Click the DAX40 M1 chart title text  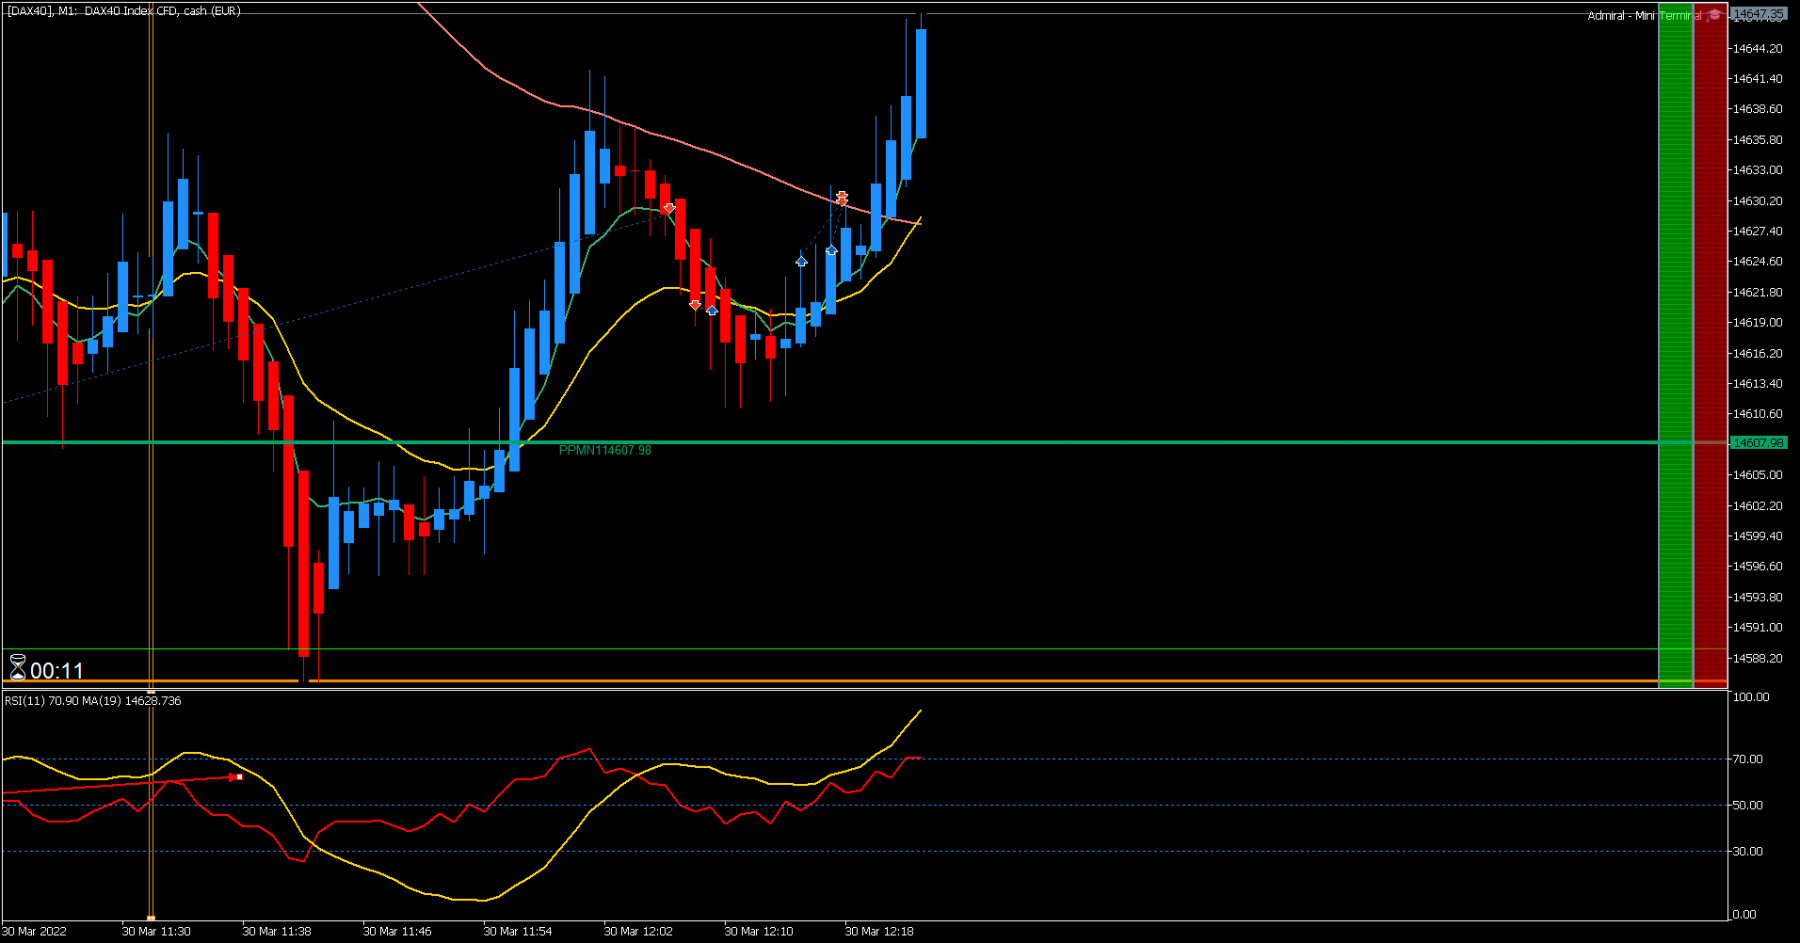coord(124,11)
